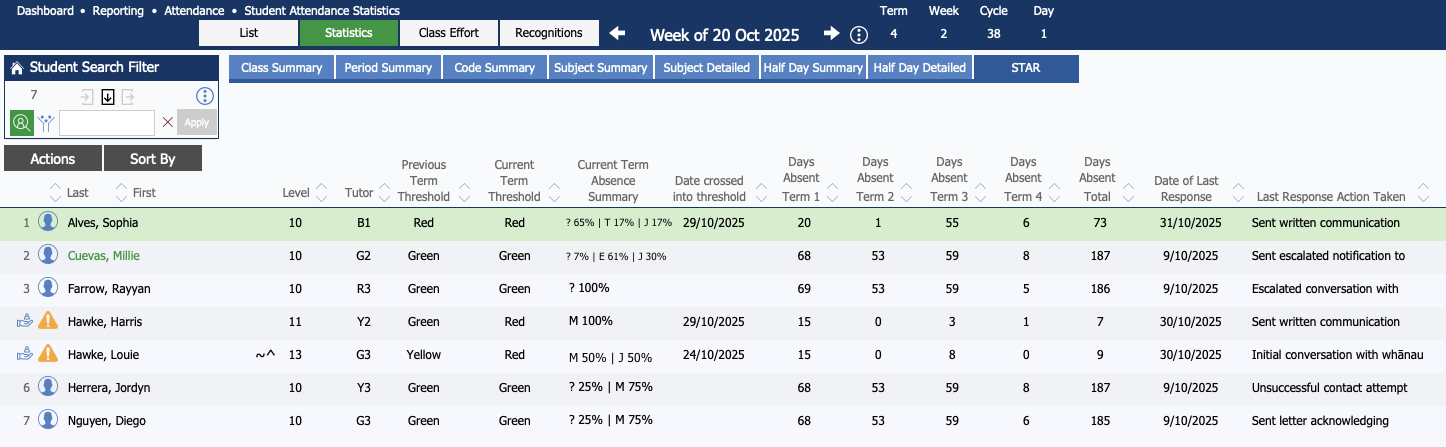Open the Sort By dropdown
1446x447 pixels.
click(152, 158)
